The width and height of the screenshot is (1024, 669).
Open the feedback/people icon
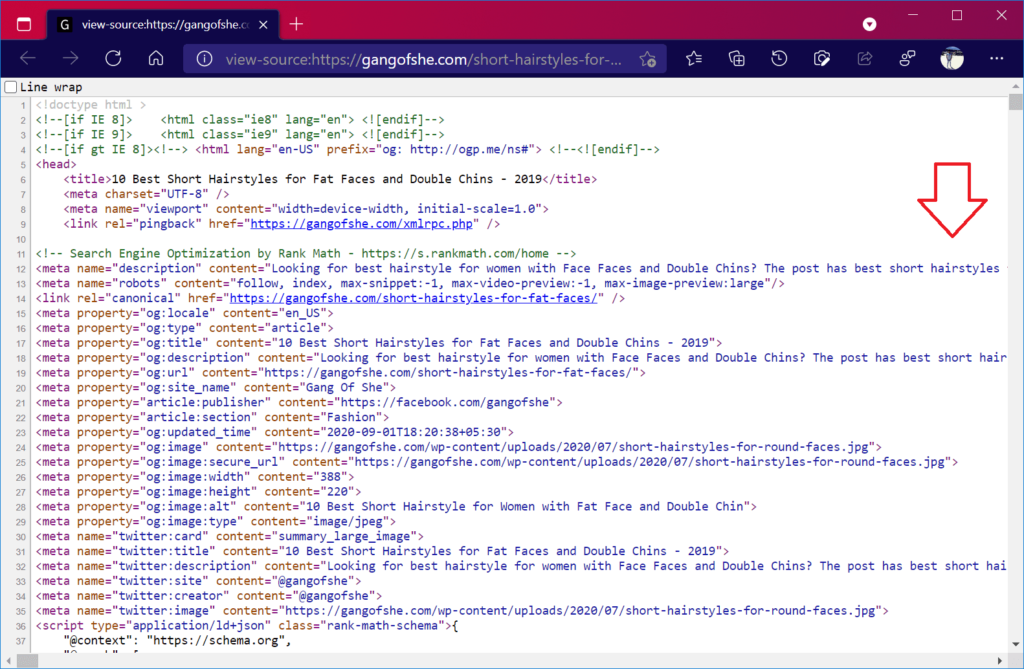(907, 59)
